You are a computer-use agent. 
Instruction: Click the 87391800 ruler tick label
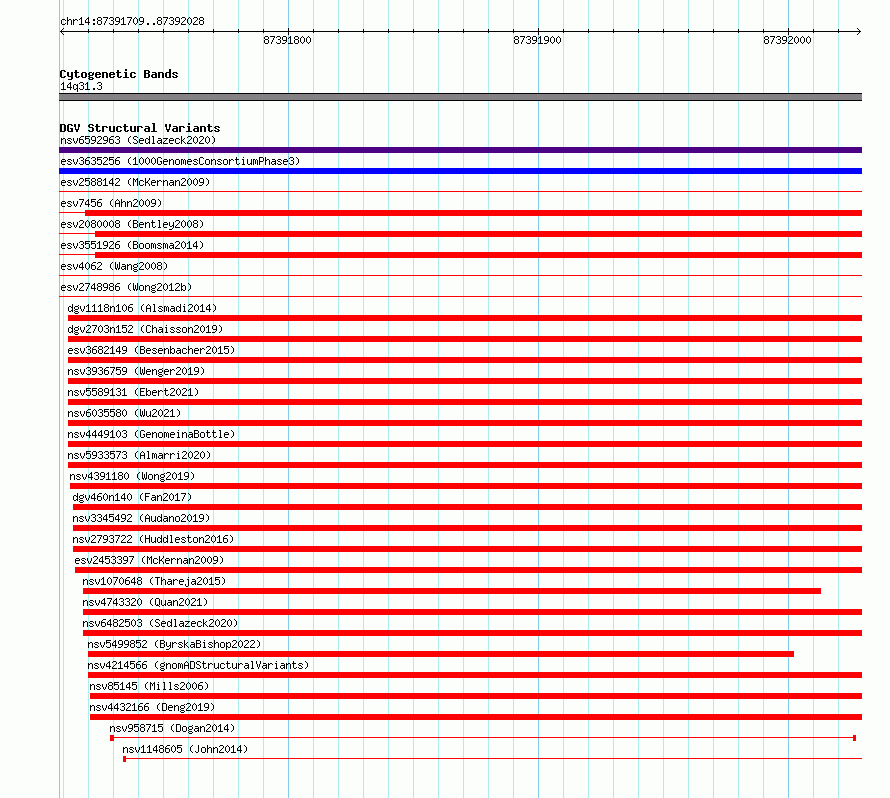coord(287,40)
